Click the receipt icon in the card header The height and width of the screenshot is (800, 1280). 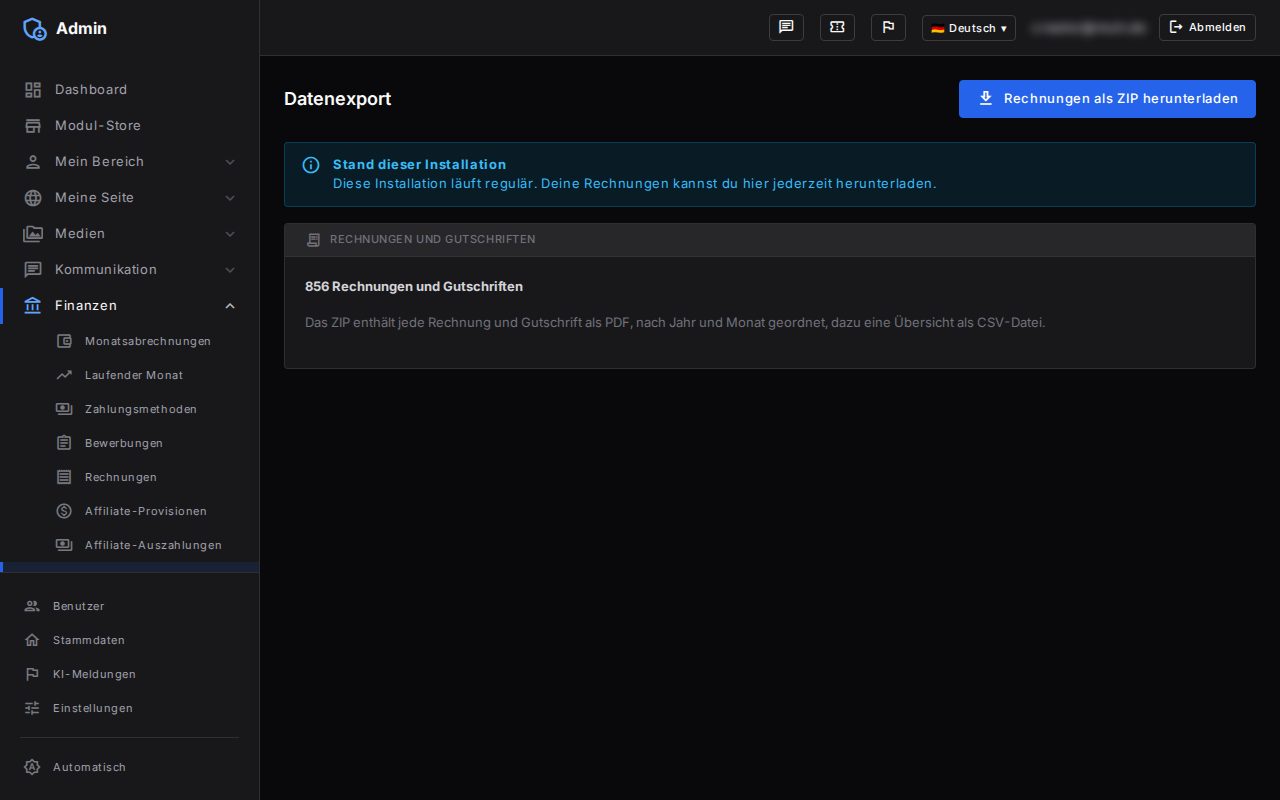point(313,240)
